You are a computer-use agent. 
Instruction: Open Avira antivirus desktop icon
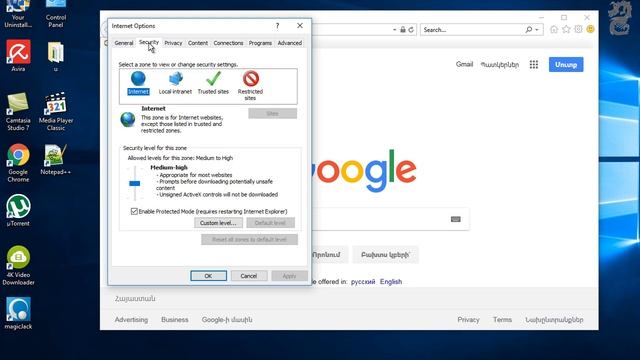click(18, 55)
